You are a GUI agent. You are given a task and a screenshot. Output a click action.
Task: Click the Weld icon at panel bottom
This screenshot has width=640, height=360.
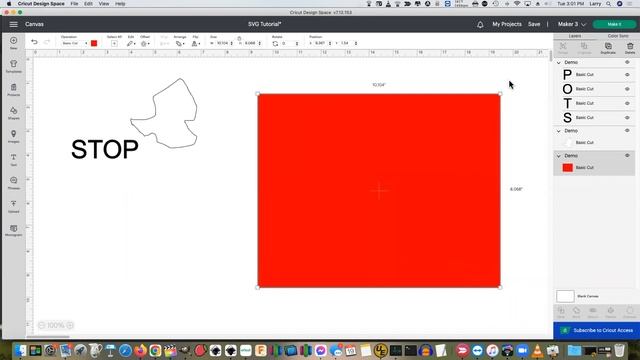[x=576, y=313]
